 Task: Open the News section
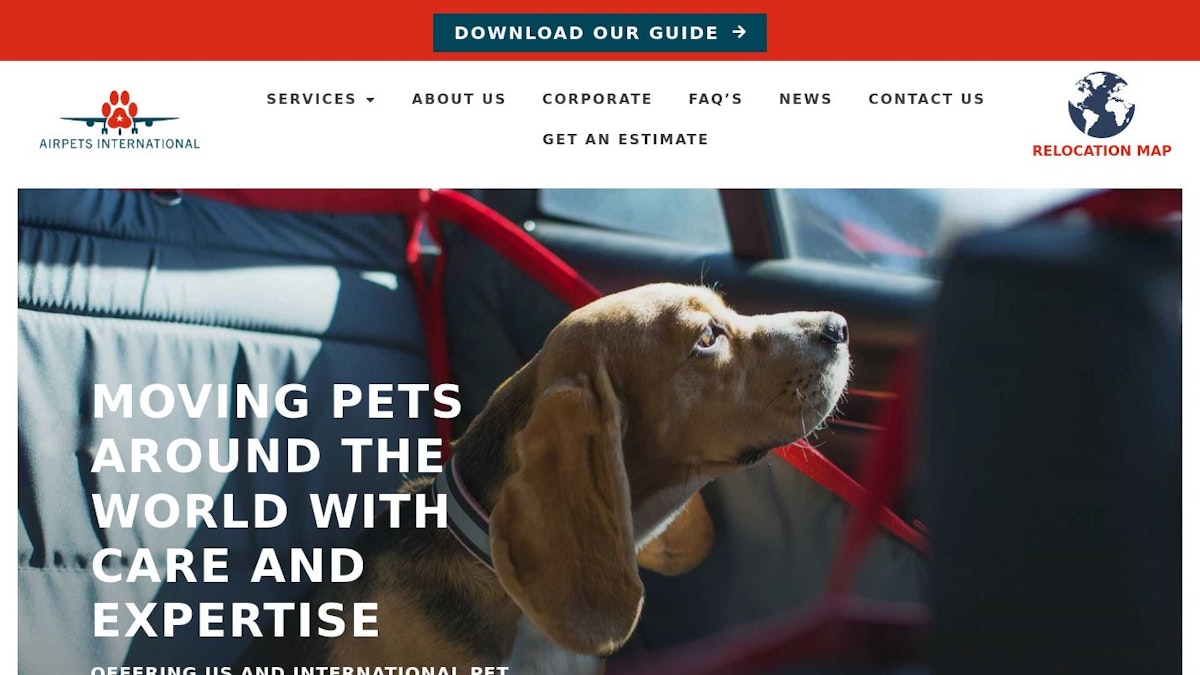[x=805, y=99]
